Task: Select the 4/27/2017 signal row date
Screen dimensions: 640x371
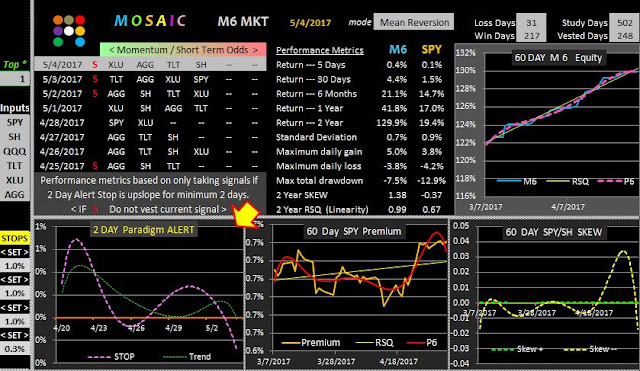Action: [62, 137]
